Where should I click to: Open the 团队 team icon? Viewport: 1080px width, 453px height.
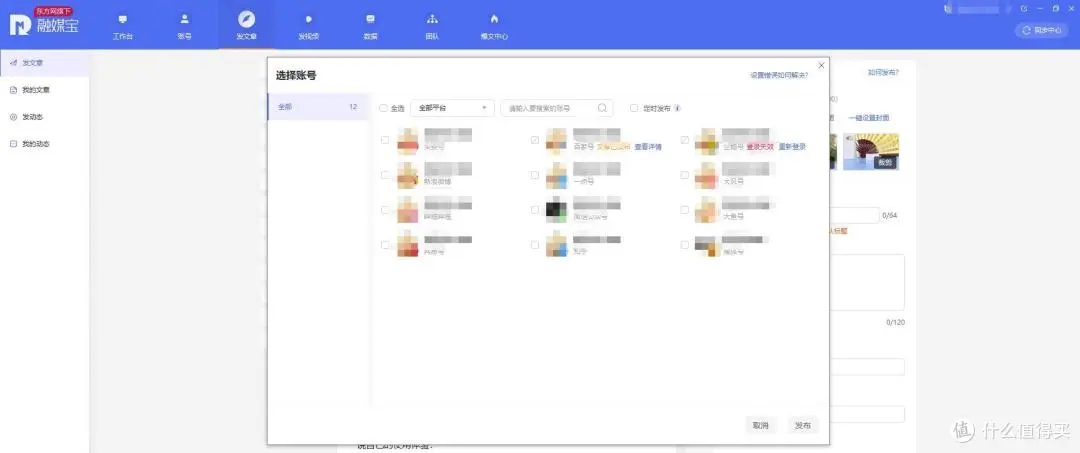[432, 19]
